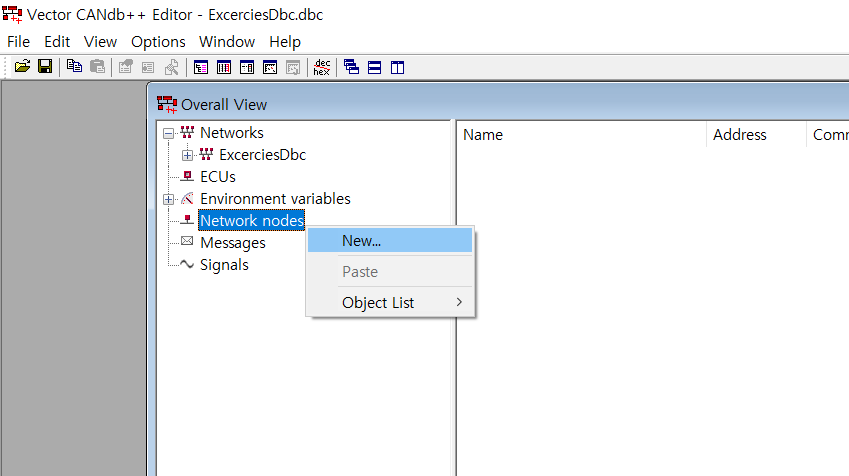Click the CANdb++ application title icon
Screen dimensions: 849x476
pos(12,15)
